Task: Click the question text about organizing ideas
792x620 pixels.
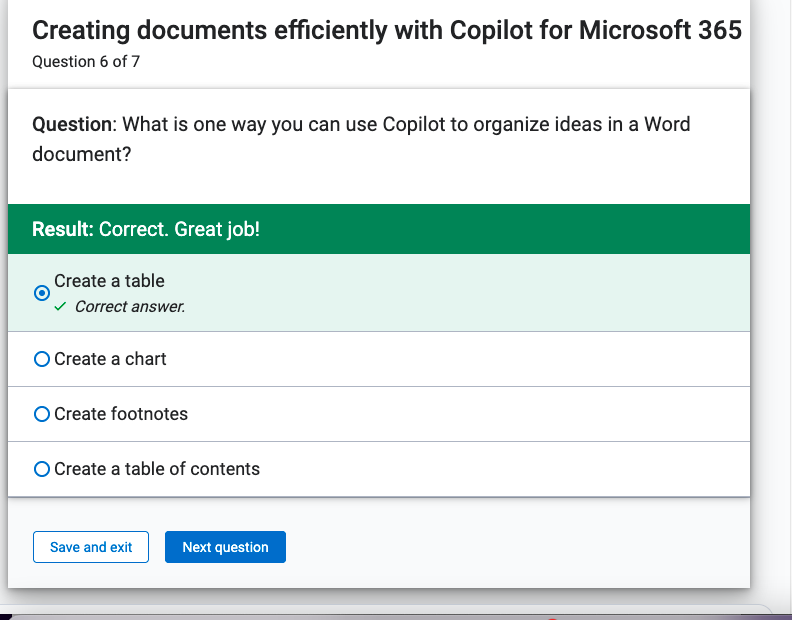Action: point(361,139)
